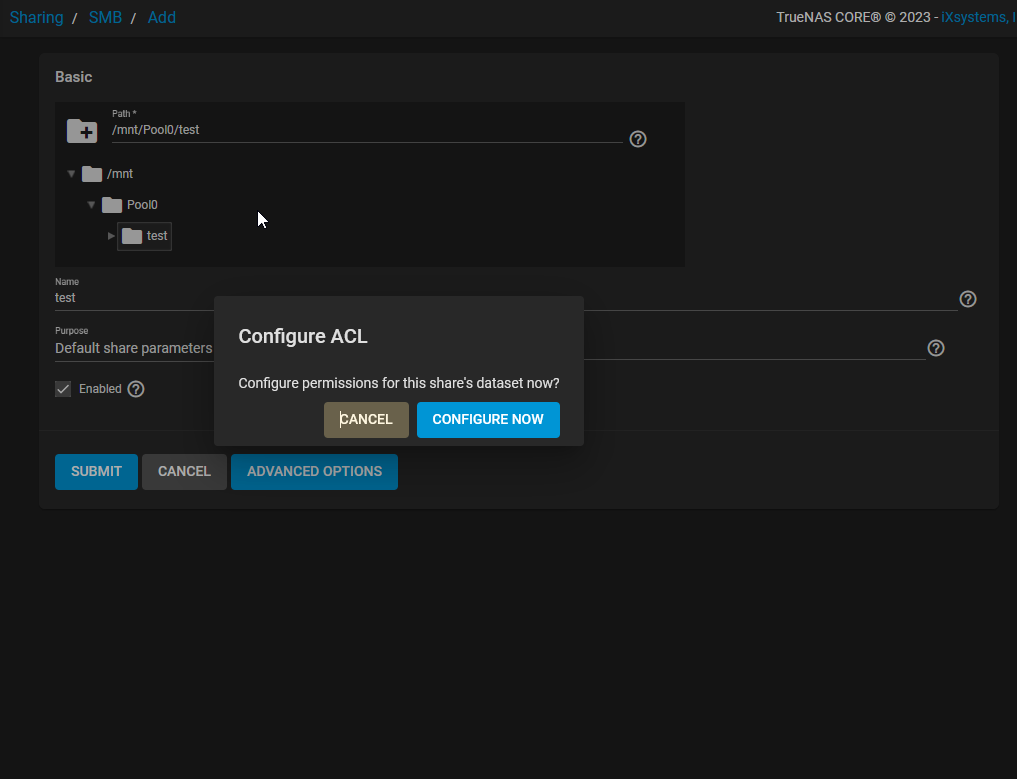Click the Name field help icon
Screen dimensions: 1017x779
[x=967, y=298]
